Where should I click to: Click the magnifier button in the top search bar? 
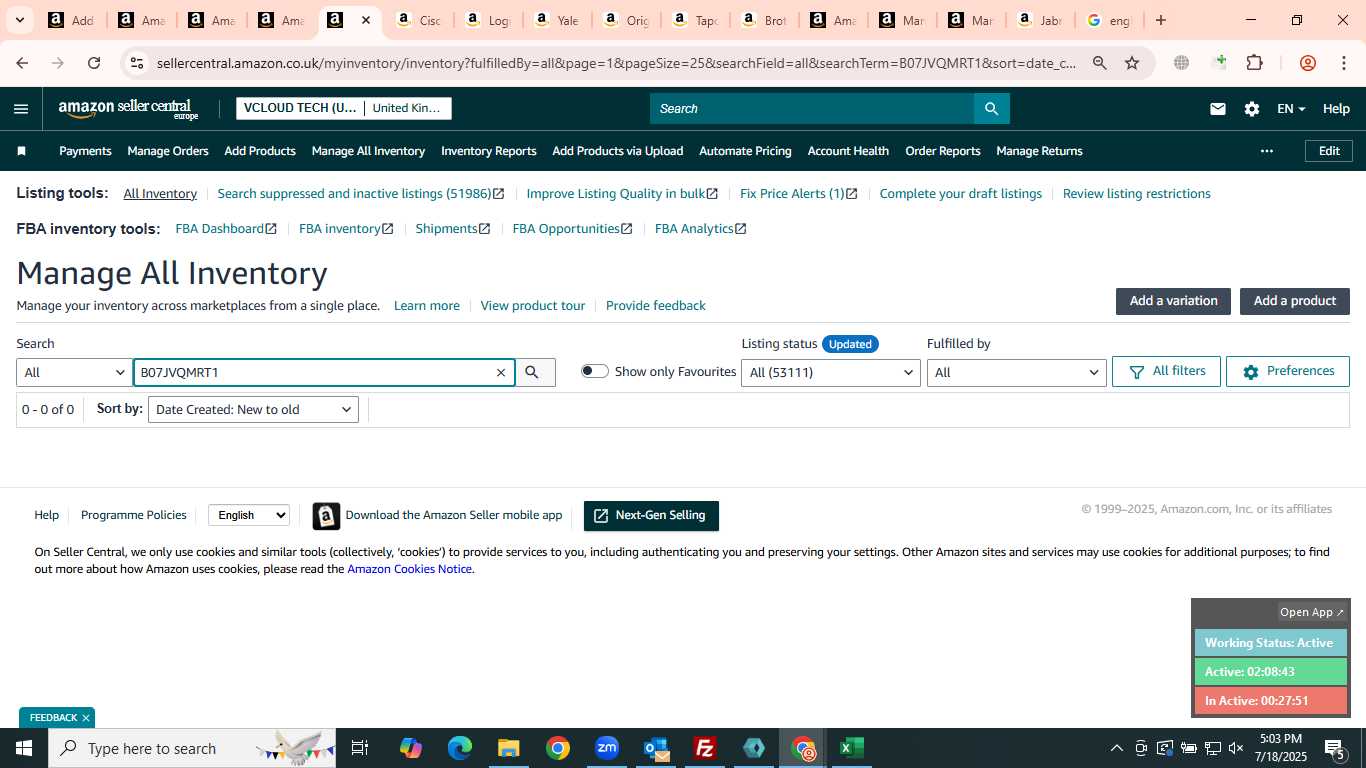coord(991,109)
